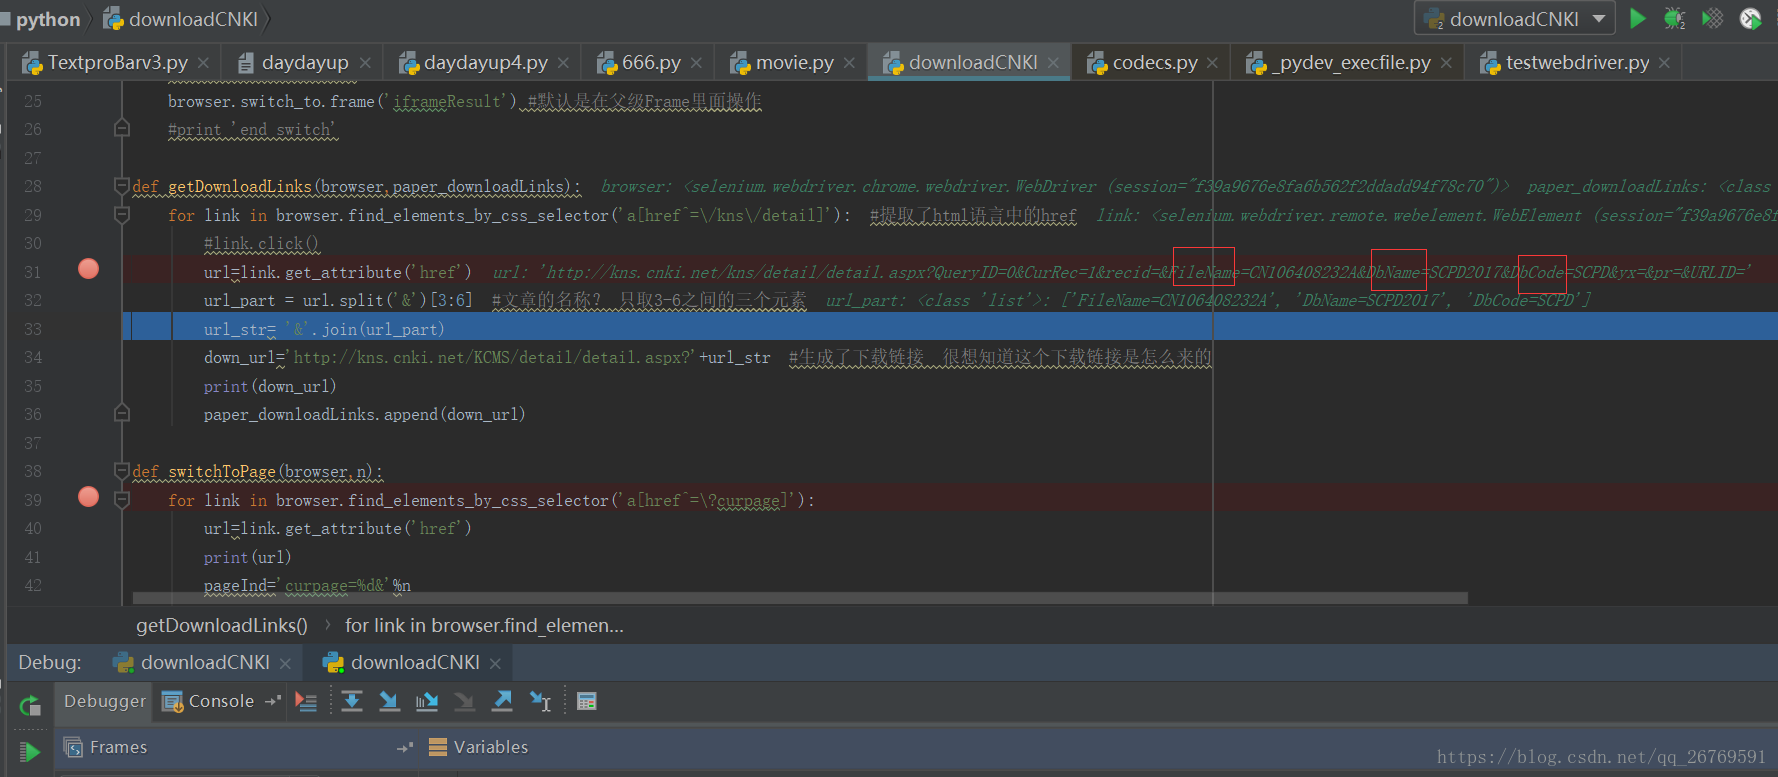The image size is (1778, 777).
Task: Open the downloadCNKI run configuration dropdown
Action: pos(1514,19)
